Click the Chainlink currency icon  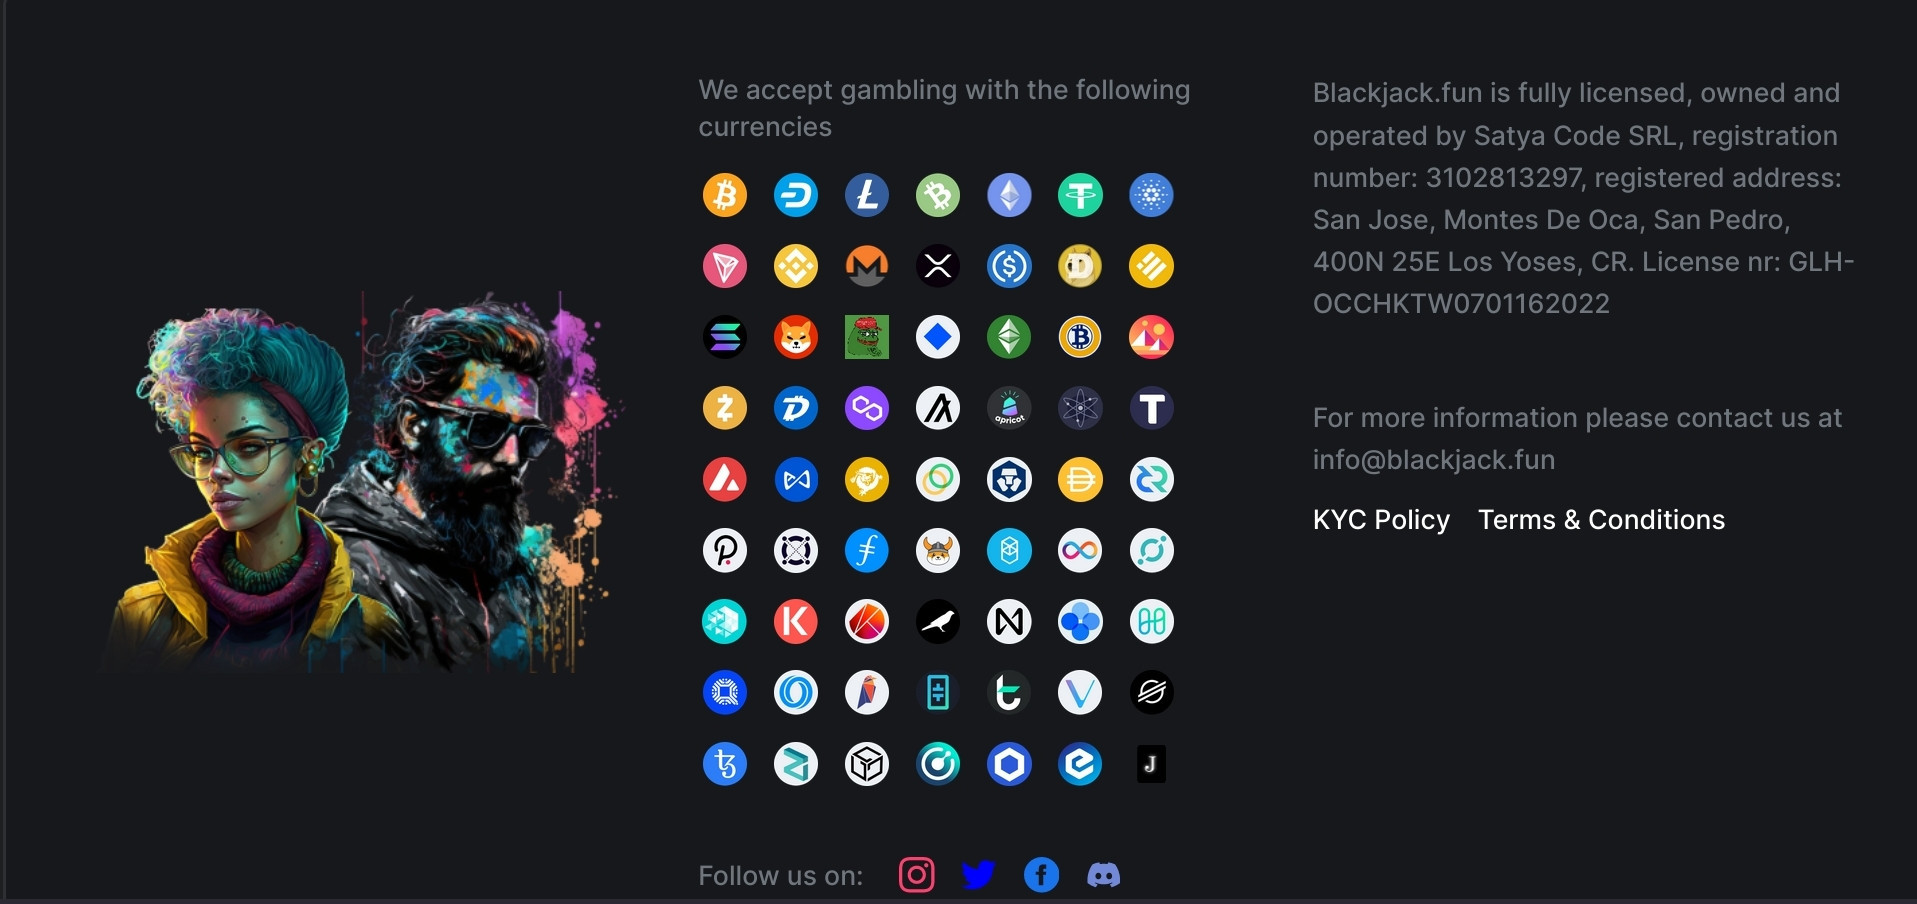(1009, 764)
